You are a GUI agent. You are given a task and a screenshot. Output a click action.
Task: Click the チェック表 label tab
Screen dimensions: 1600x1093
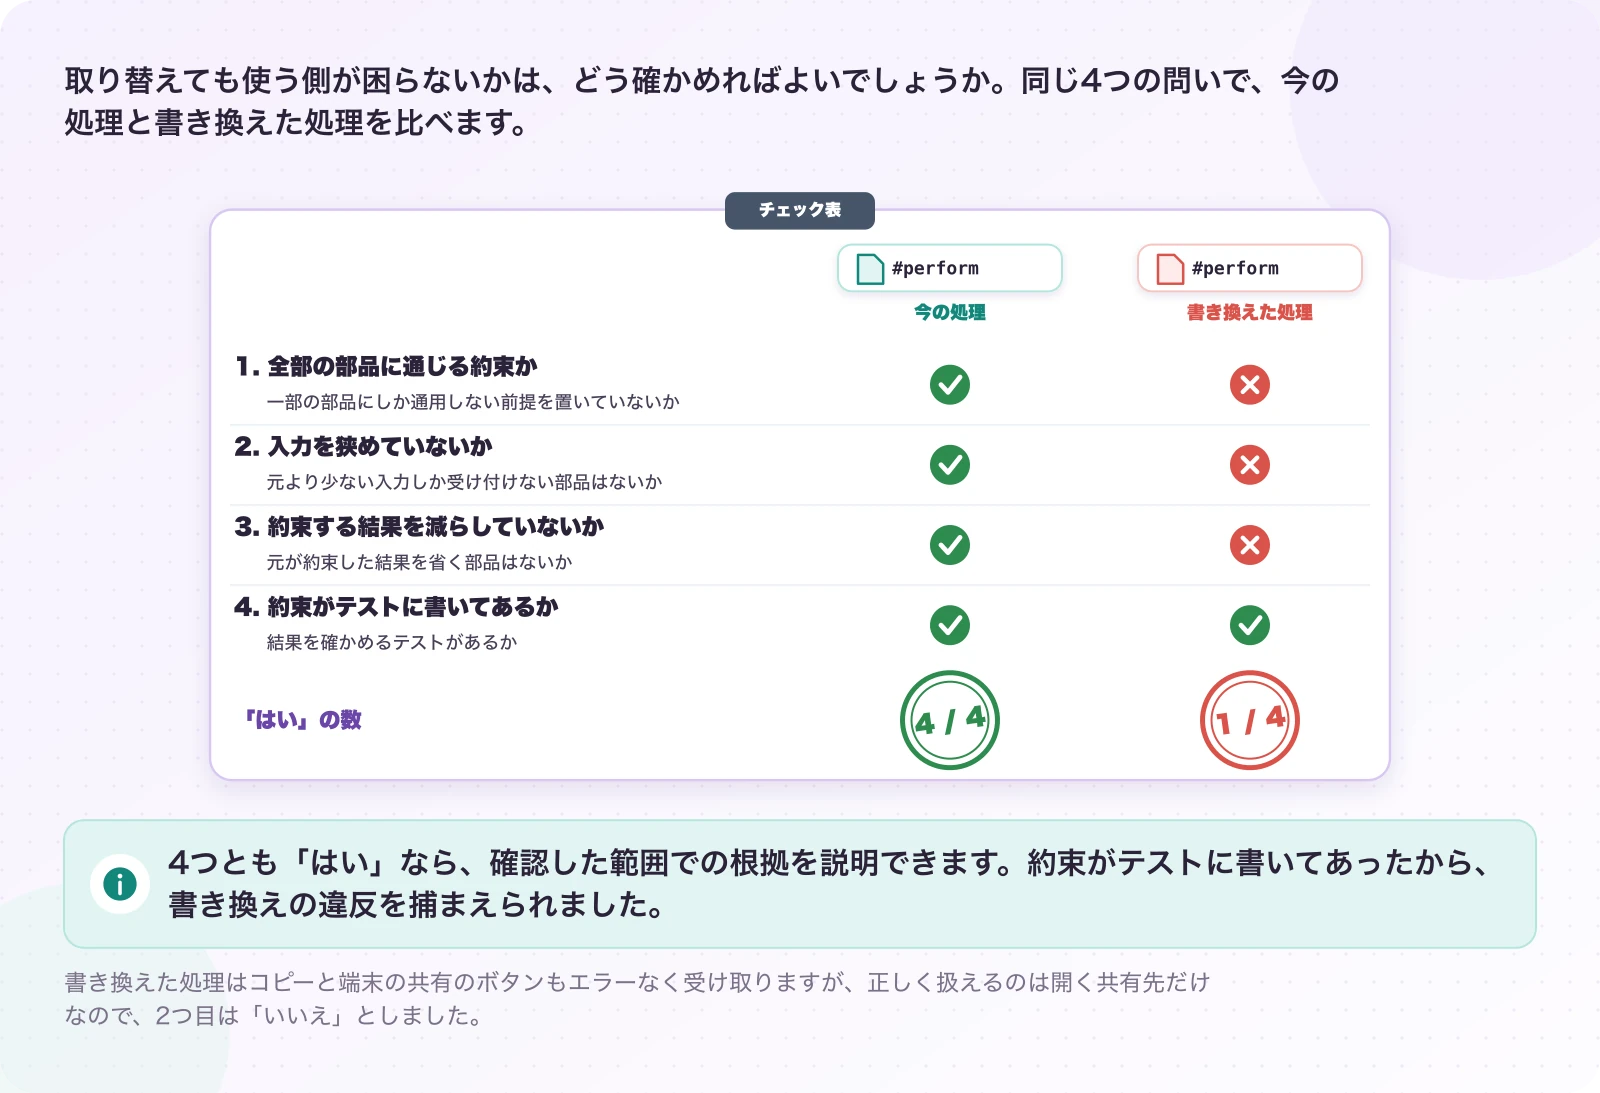click(x=800, y=210)
